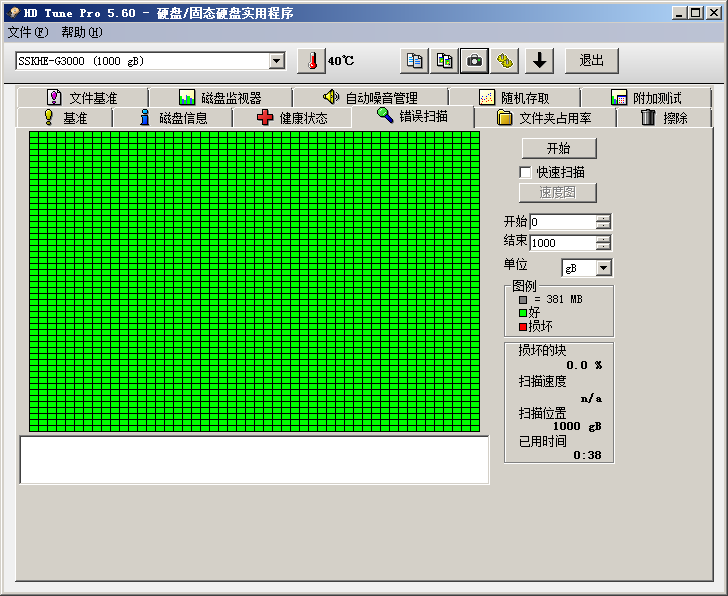The image size is (728, 596).
Task: Click the green 好 legend square
Action: [x=523, y=313]
